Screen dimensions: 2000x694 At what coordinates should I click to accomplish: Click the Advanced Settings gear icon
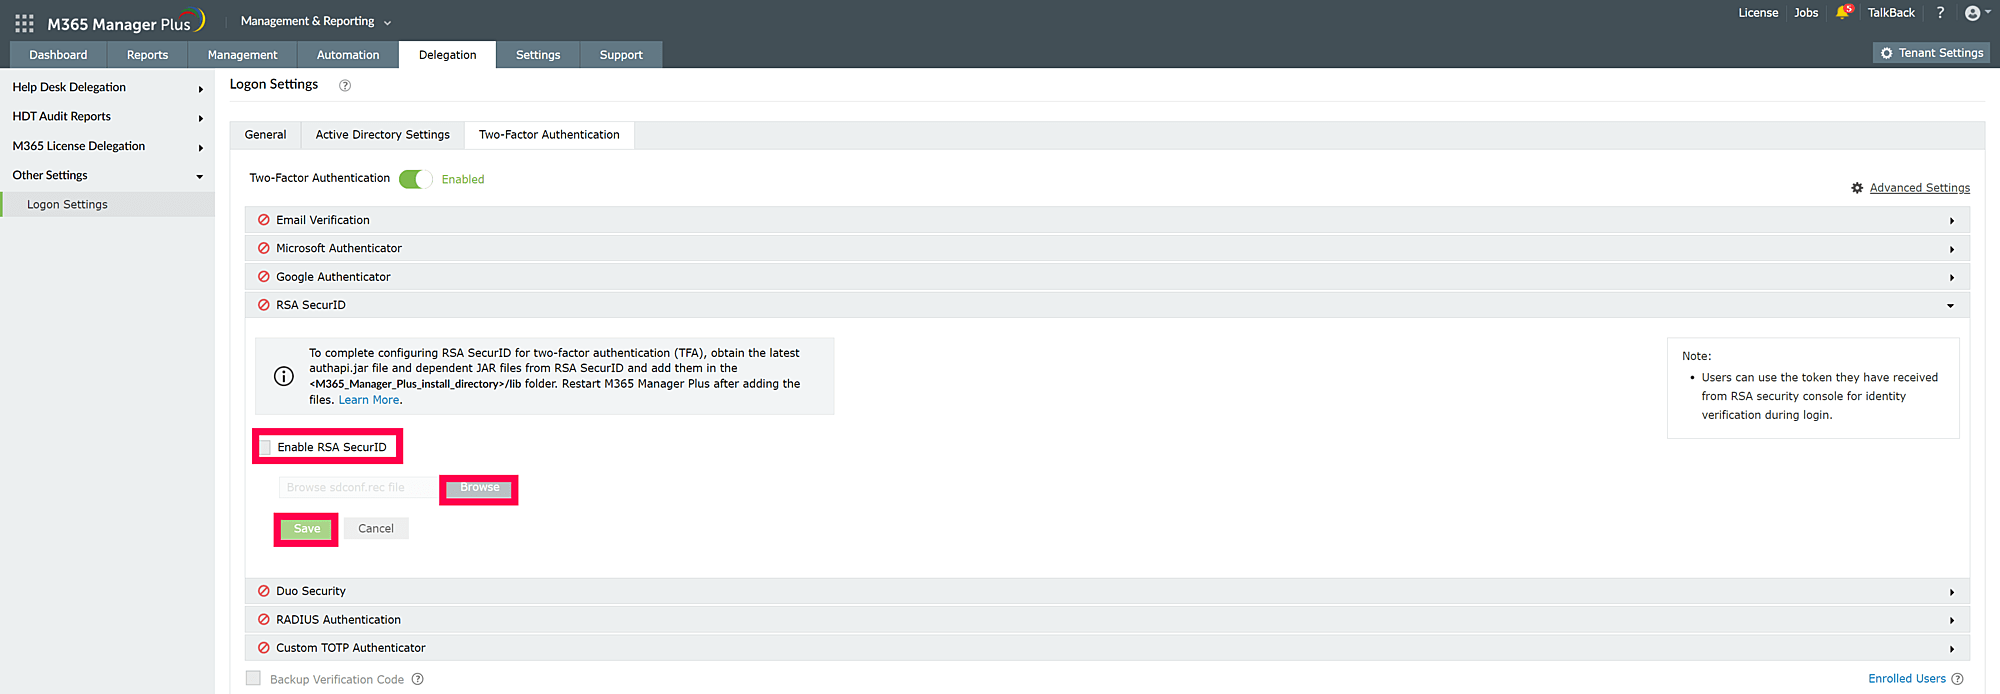point(1857,188)
